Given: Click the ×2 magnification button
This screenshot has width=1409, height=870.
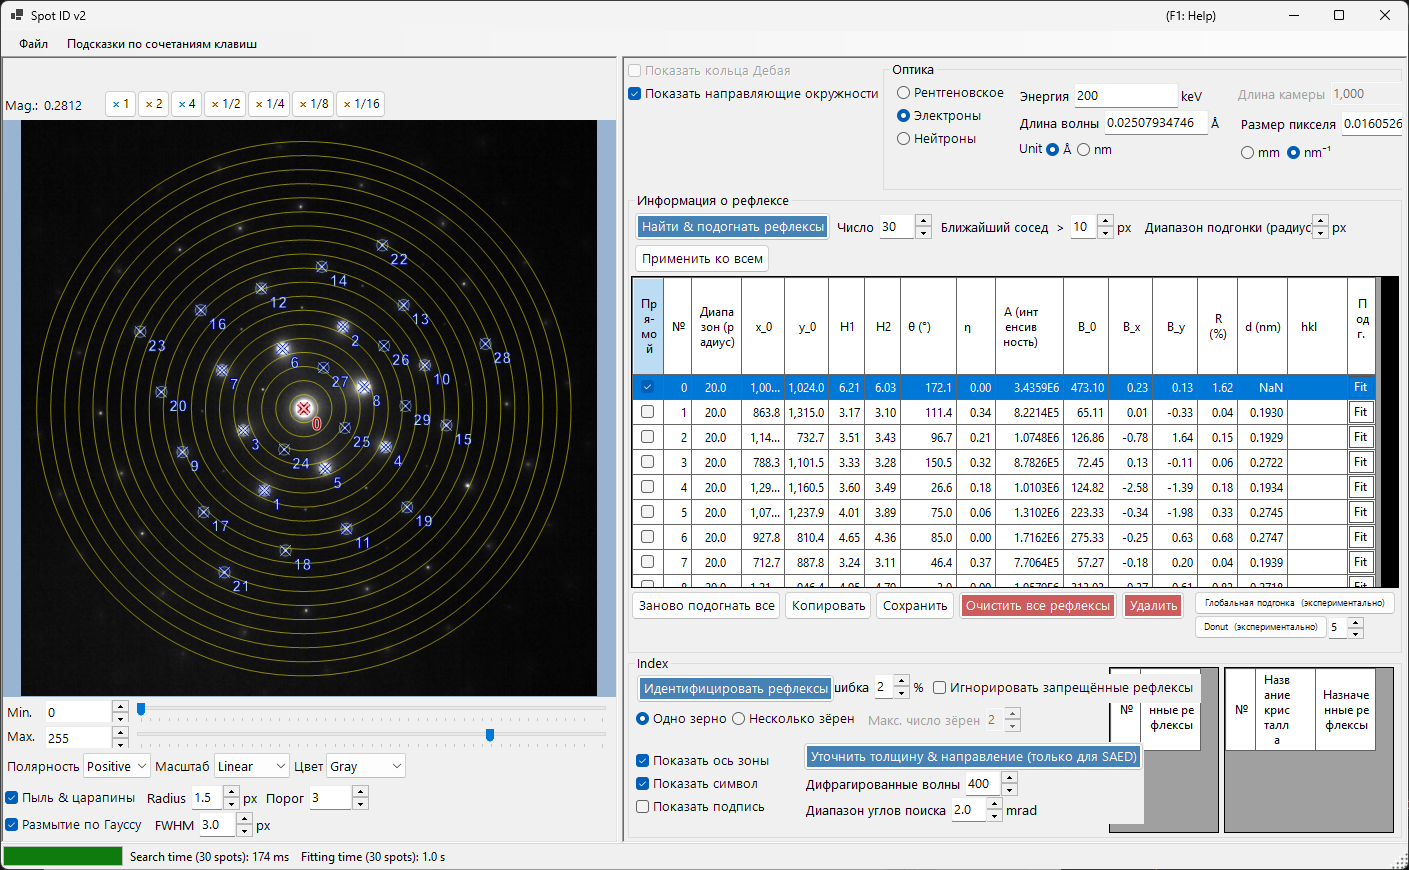Looking at the screenshot, I should point(153,104).
